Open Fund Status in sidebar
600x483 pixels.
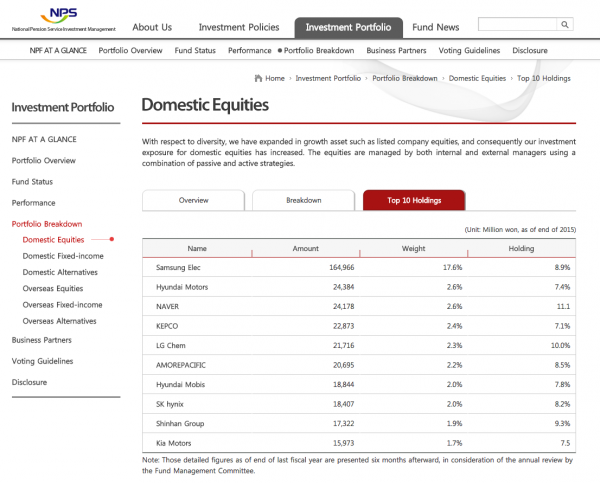[x=32, y=182]
